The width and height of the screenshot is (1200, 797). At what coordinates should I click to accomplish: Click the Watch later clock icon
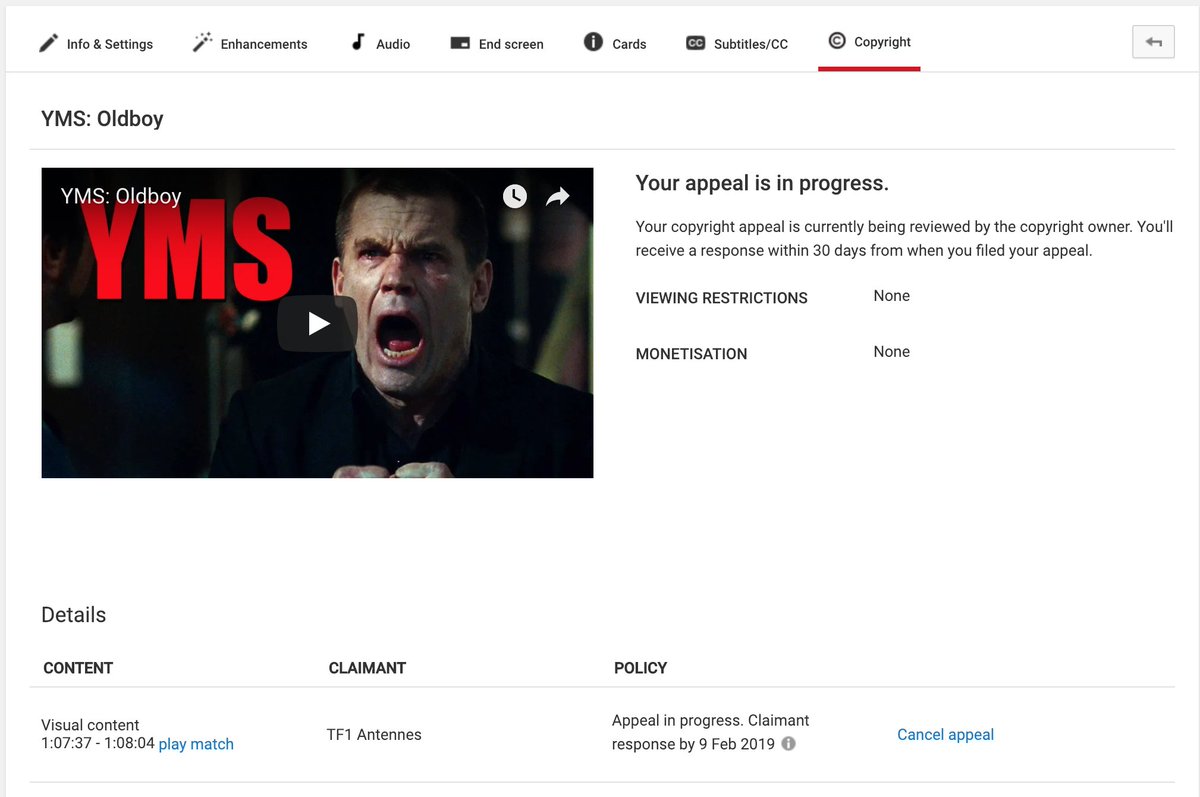tap(514, 196)
